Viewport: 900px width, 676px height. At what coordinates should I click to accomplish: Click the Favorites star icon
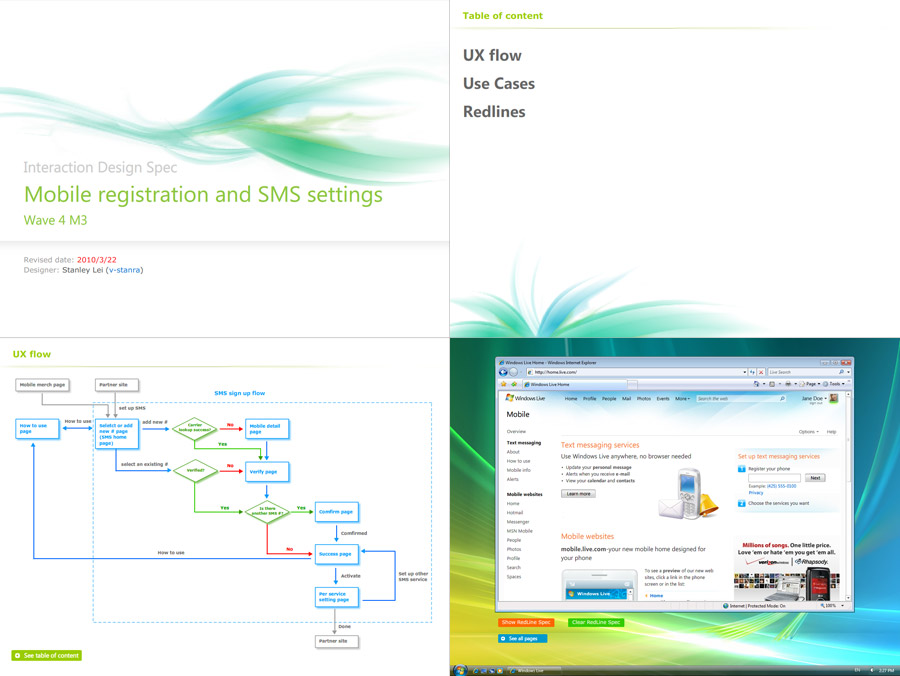tap(504, 384)
